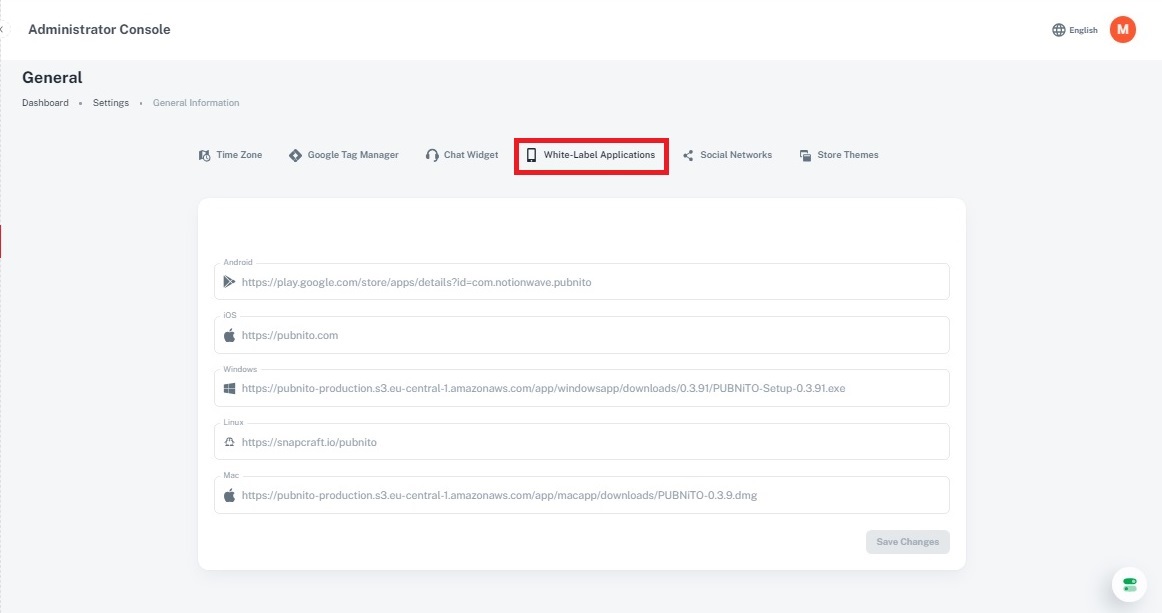
Task: Click the Windows logo icon in Windows field
Action: coord(229,388)
